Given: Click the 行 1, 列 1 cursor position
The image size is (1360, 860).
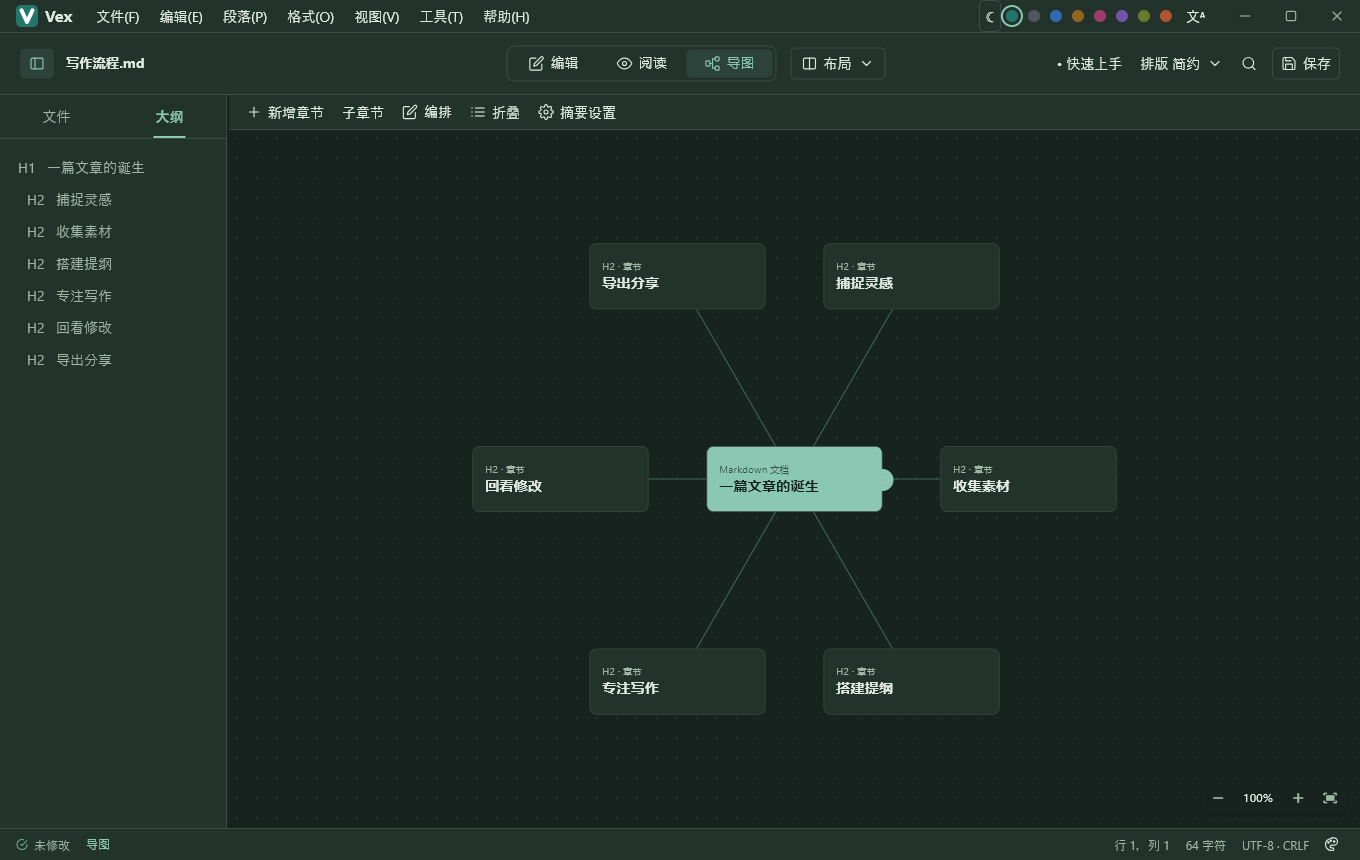Looking at the screenshot, I should pos(1142,845).
